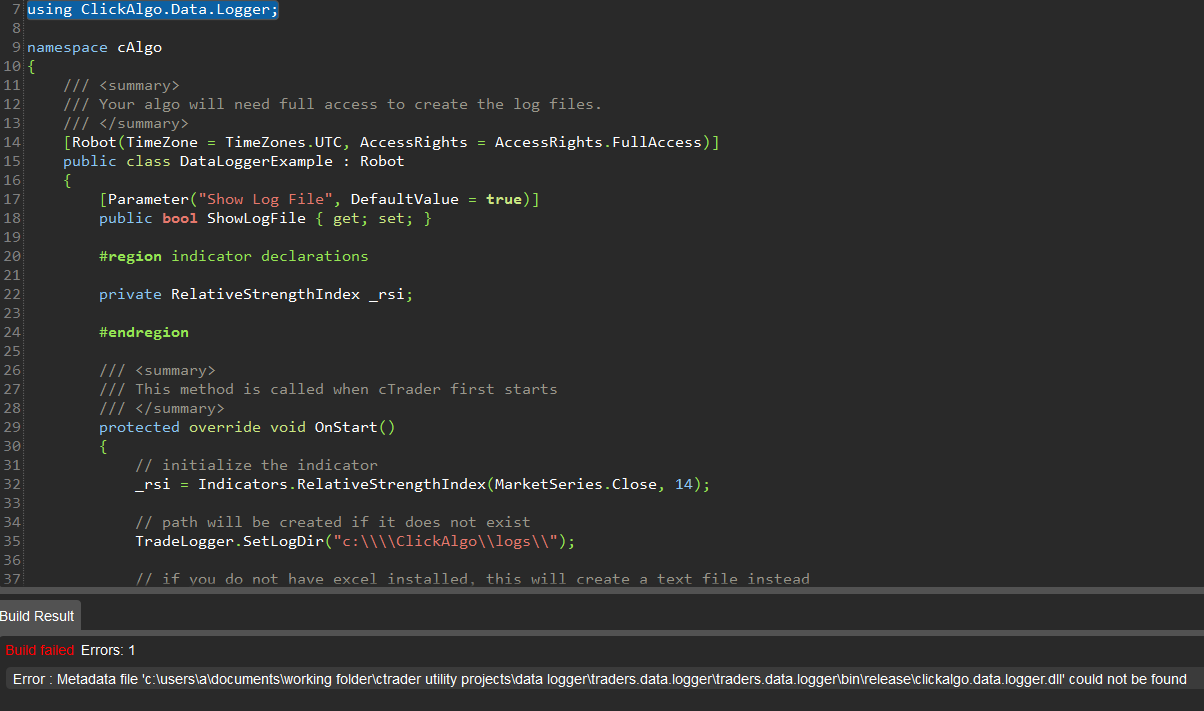Click the highlighted 'using ClickAlgo.Data.Logger;' line
The image size is (1204, 711).
153,9
